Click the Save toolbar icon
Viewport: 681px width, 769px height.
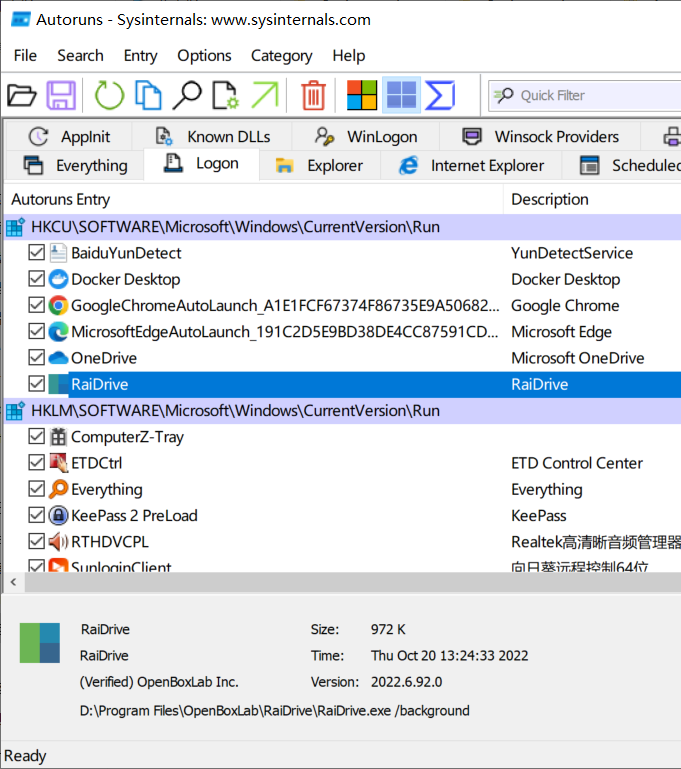[61, 95]
